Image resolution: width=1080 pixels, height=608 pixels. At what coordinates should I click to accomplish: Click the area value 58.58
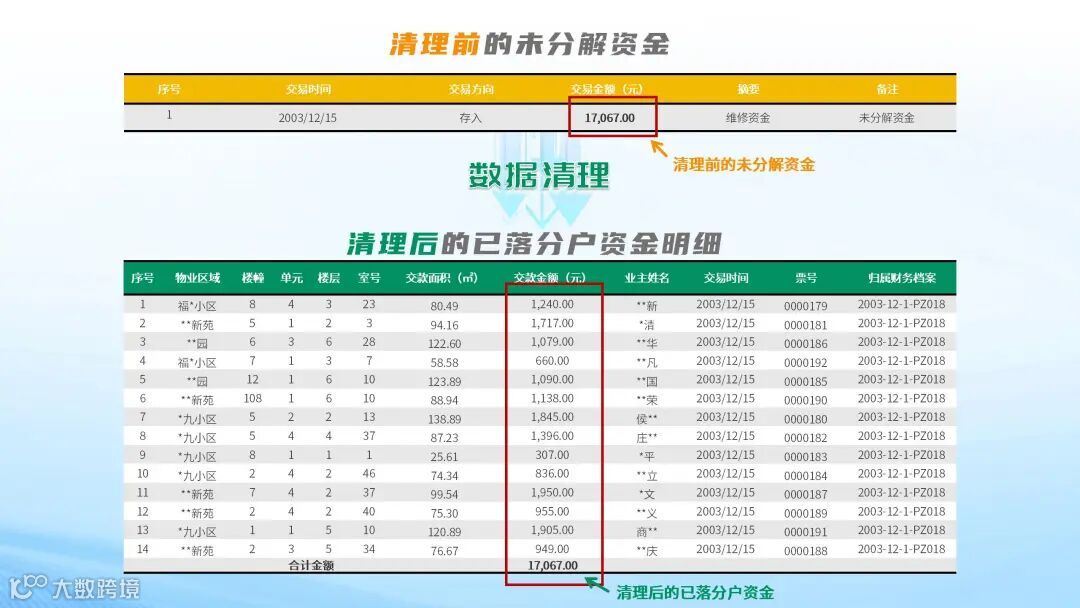444,362
